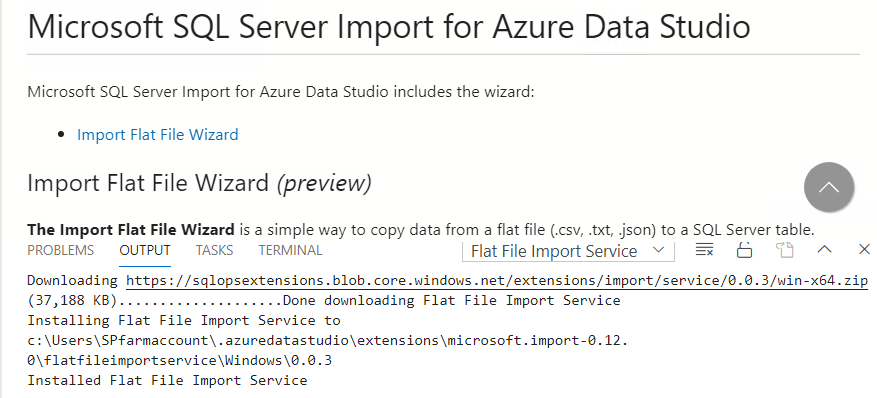Viewport: 877px width, 398px height.
Task: Click the grayed-out open log file icon
Action: pos(785,250)
